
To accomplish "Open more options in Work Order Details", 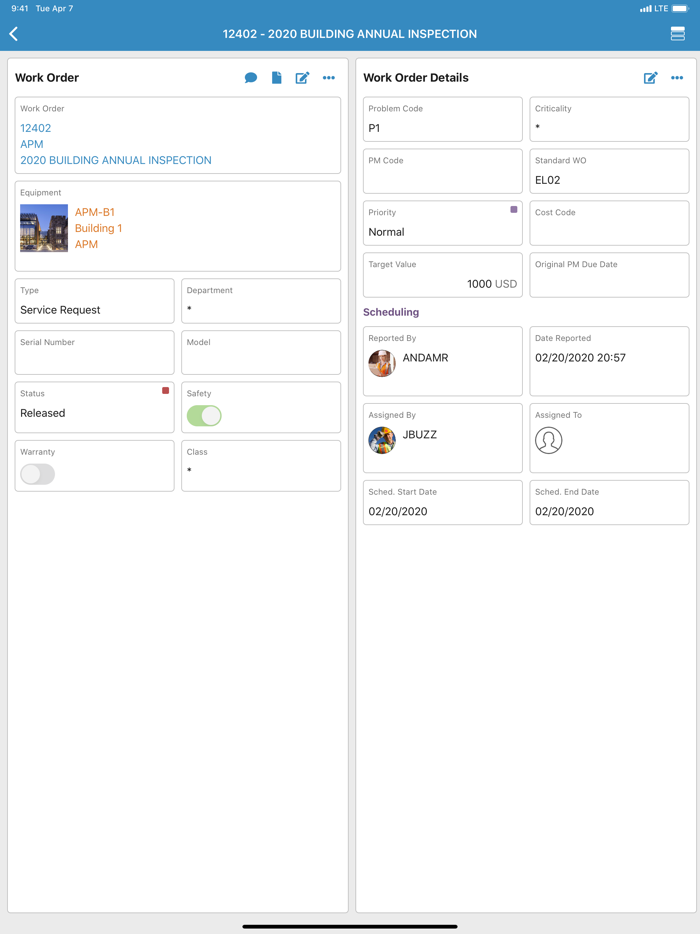I will 677,78.
